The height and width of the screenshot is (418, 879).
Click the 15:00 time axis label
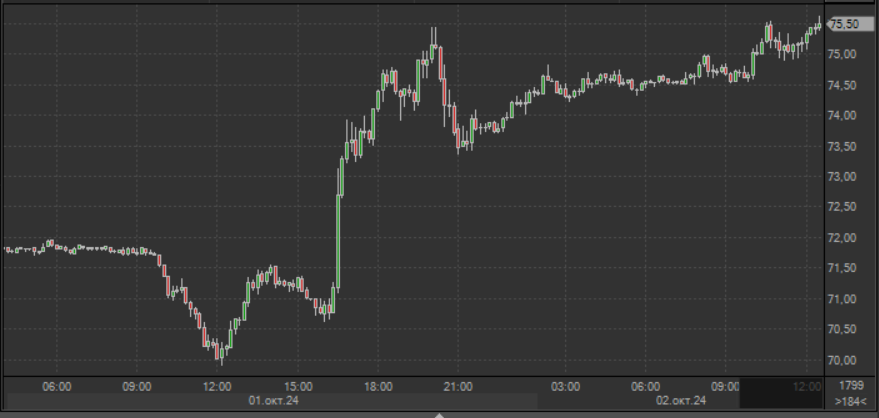[298, 386]
